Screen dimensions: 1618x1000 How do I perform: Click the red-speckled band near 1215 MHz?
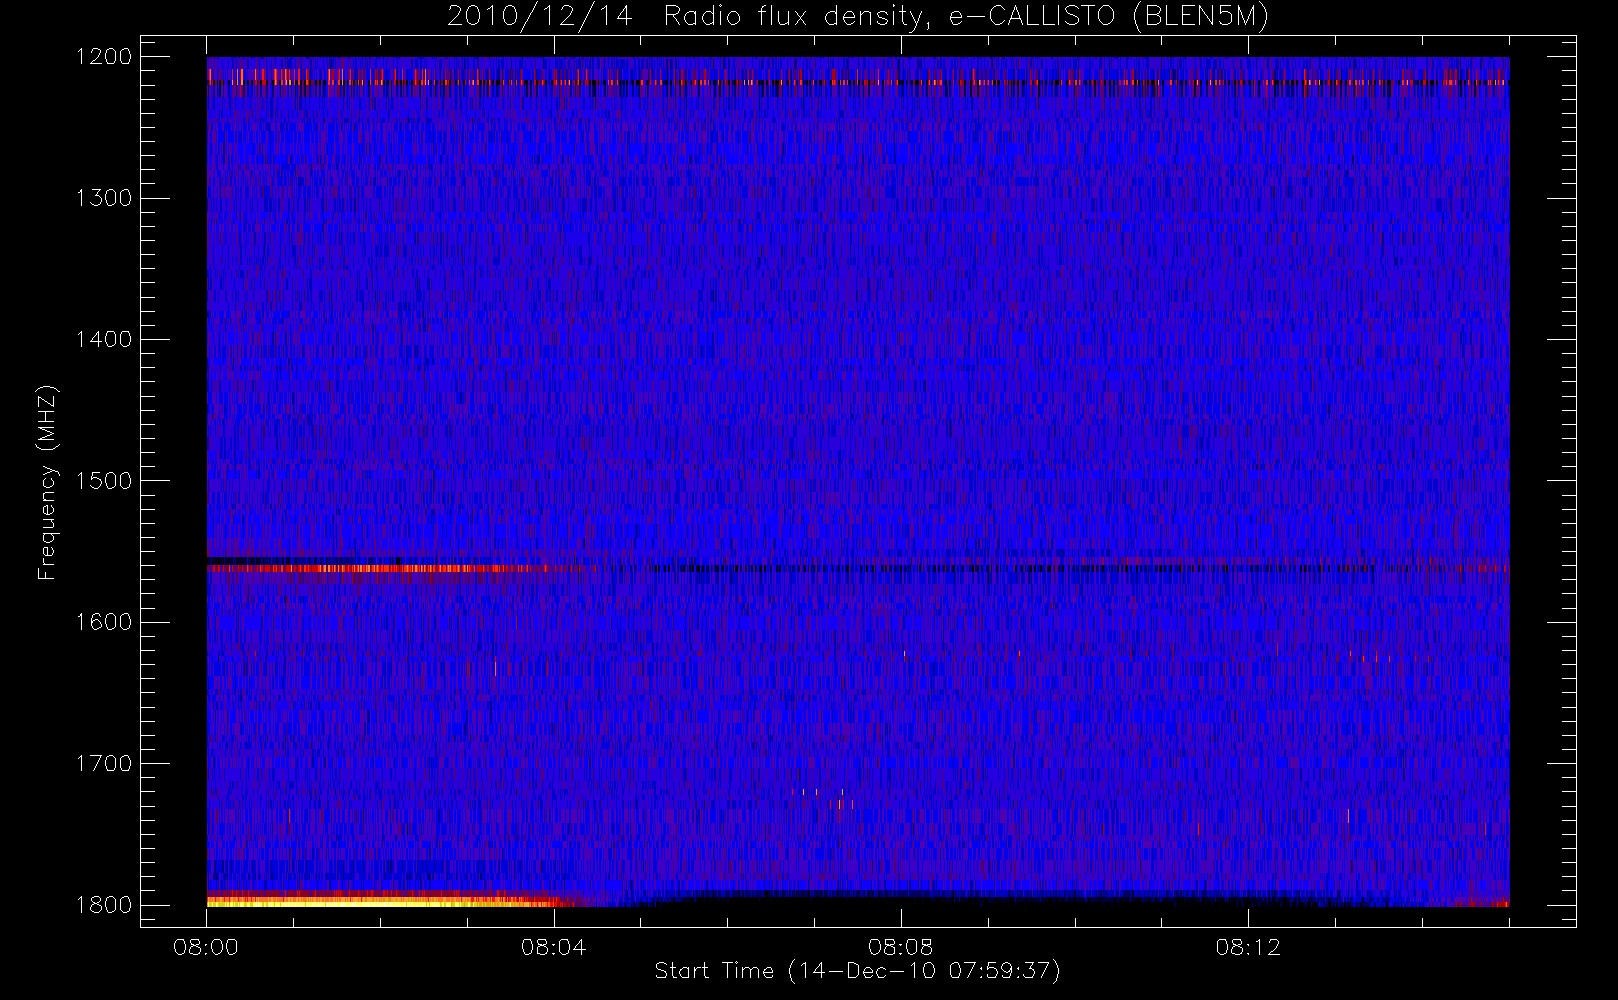[858, 82]
